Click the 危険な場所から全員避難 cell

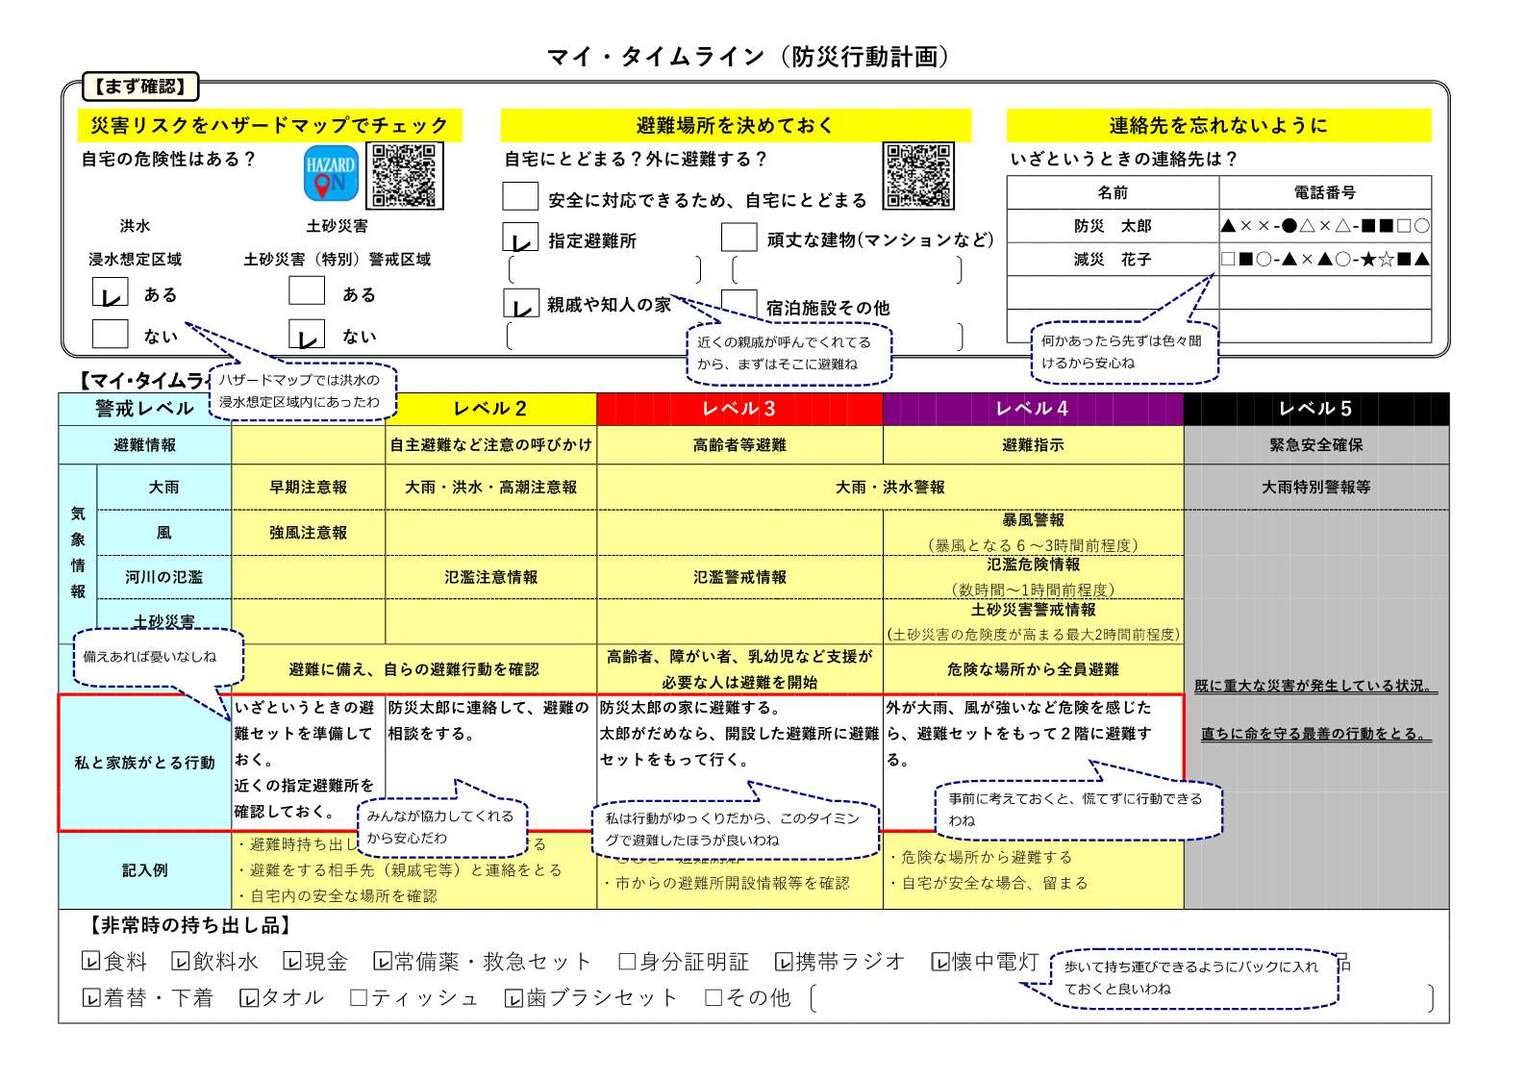pos(1033,669)
